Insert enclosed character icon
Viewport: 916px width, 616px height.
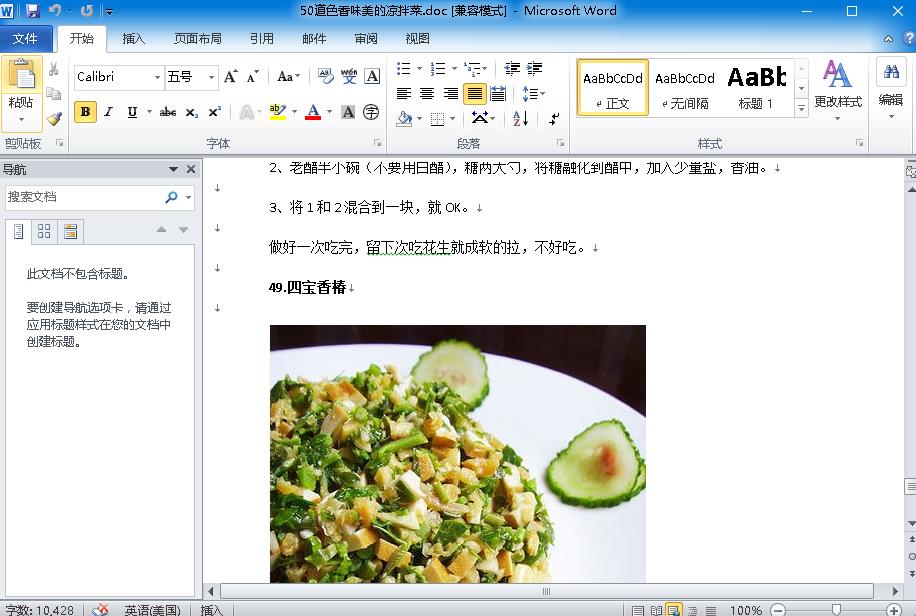point(371,112)
